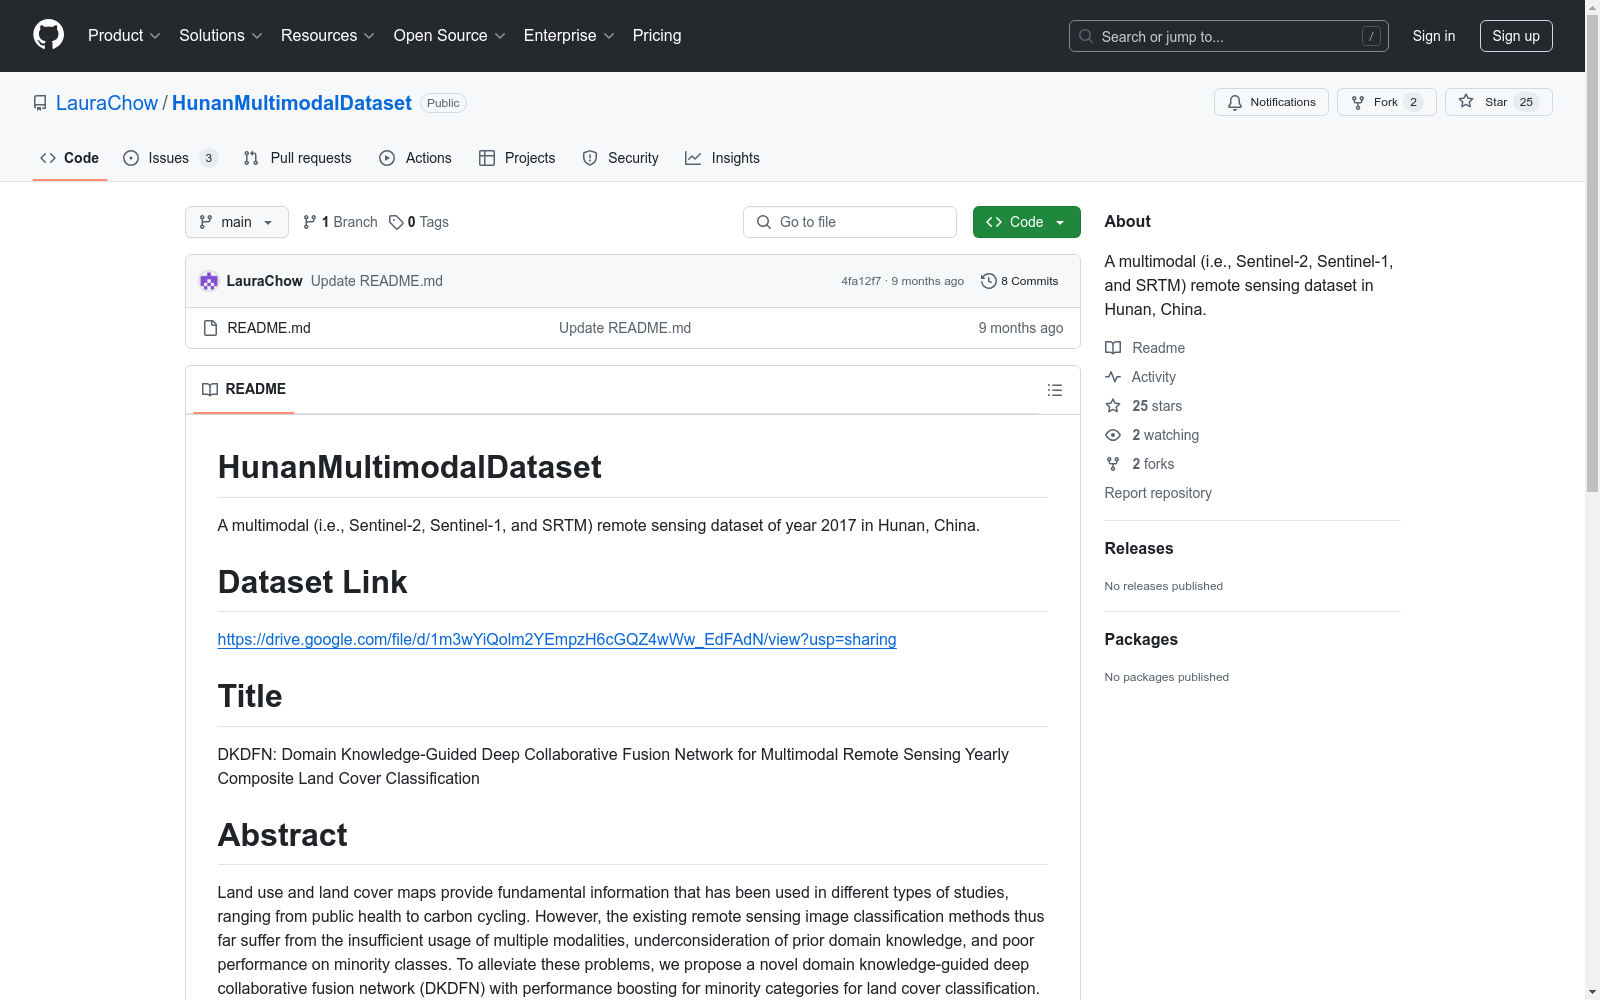Click the tag icon beside 0 Tags
Image resolution: width=1600 pixels, height=1000 pixels.
(396, 222)
